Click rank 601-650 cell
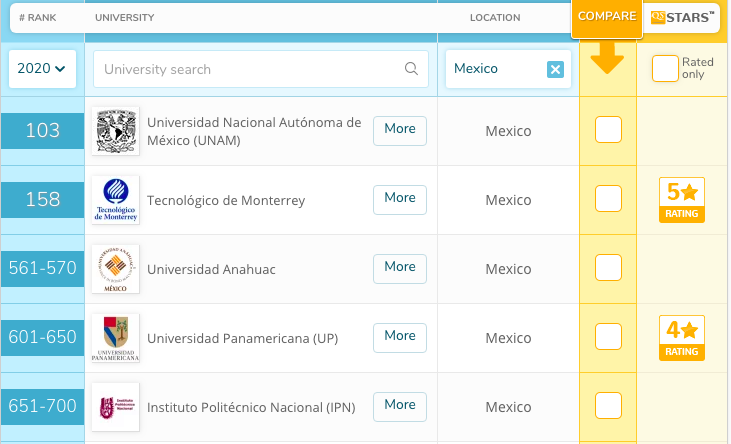This screenshot has width=731, height=444. pos(42,338)
